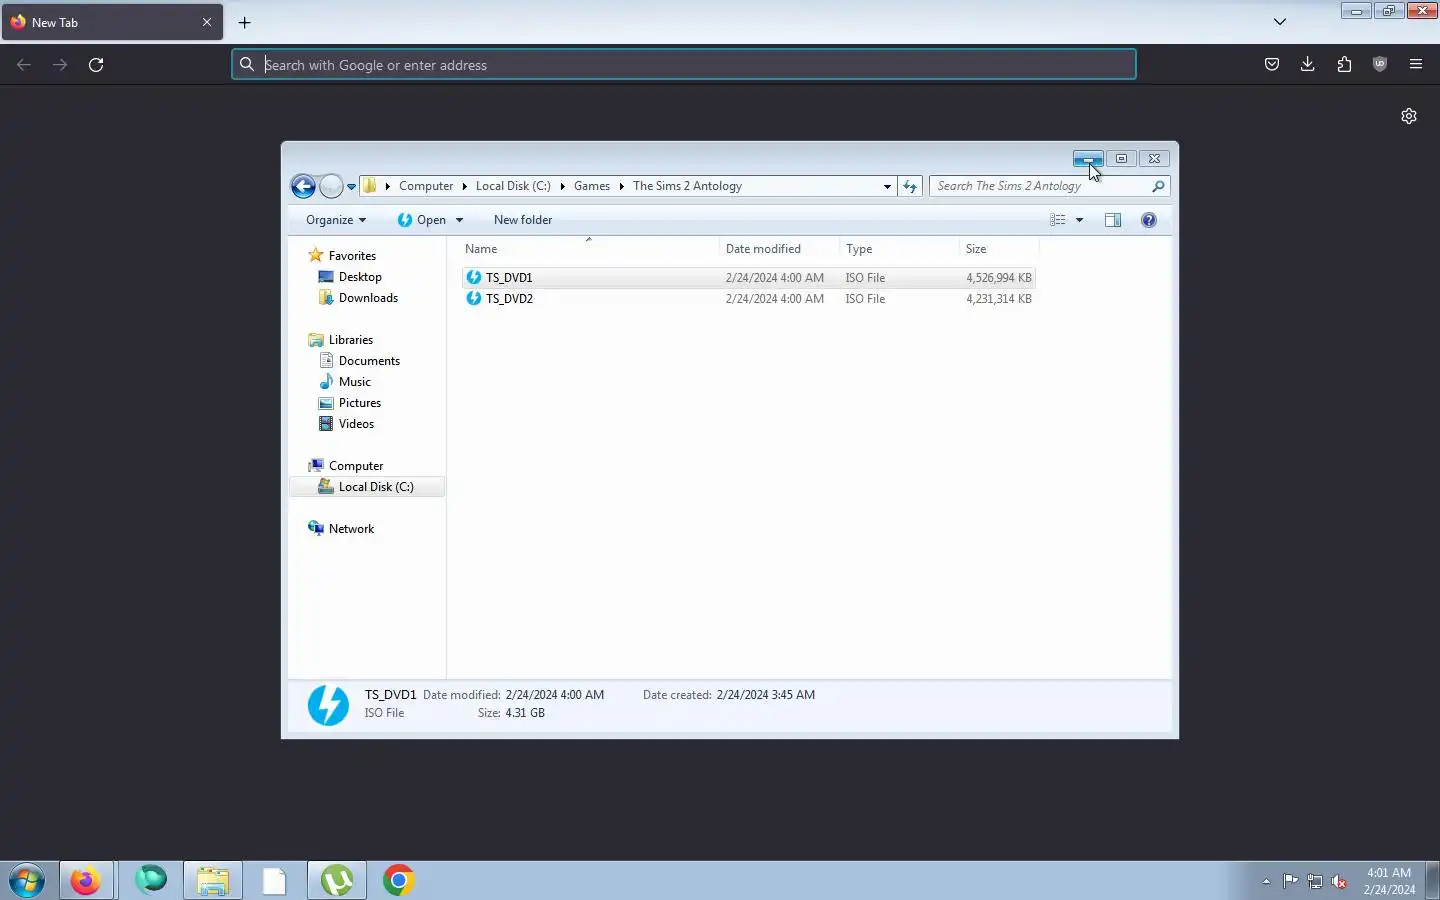Click The Sims 2 Antology breadcrumb

pos(687,186)
